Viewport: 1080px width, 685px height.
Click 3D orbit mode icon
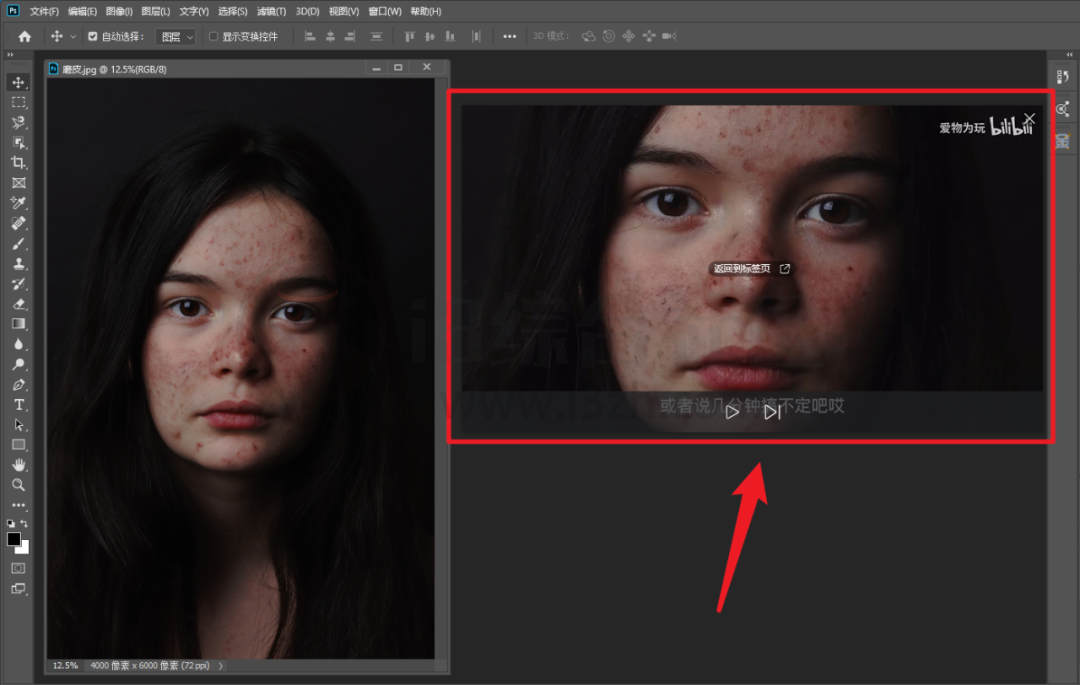click(588, 36)
